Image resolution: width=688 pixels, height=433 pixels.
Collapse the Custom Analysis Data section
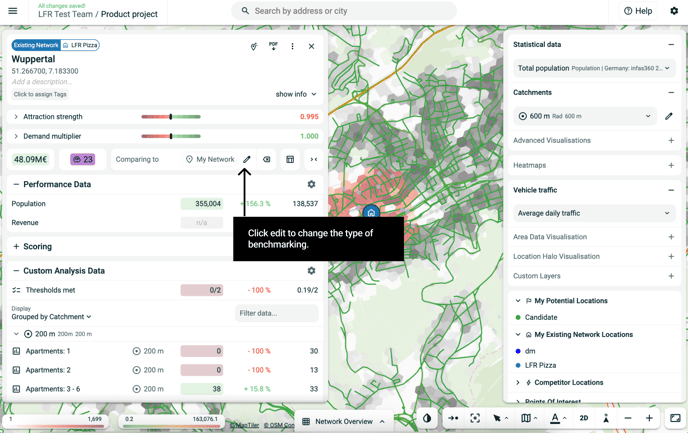coord(16,271)
